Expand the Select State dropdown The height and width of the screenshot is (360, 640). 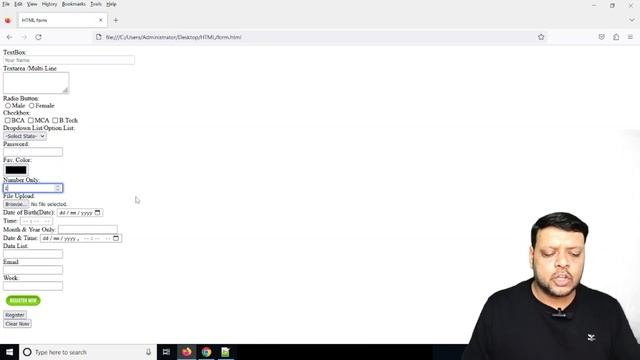click(25, 136)
